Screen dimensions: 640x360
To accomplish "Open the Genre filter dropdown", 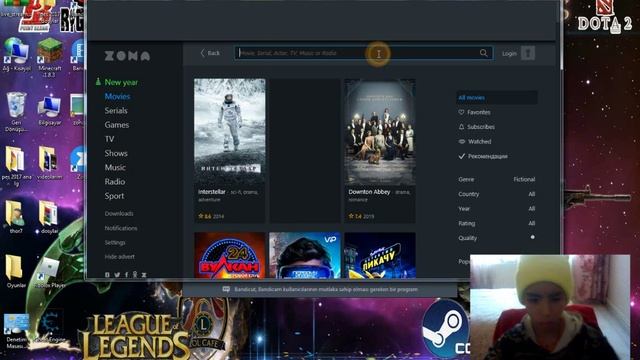I will [x=497, y=179].
